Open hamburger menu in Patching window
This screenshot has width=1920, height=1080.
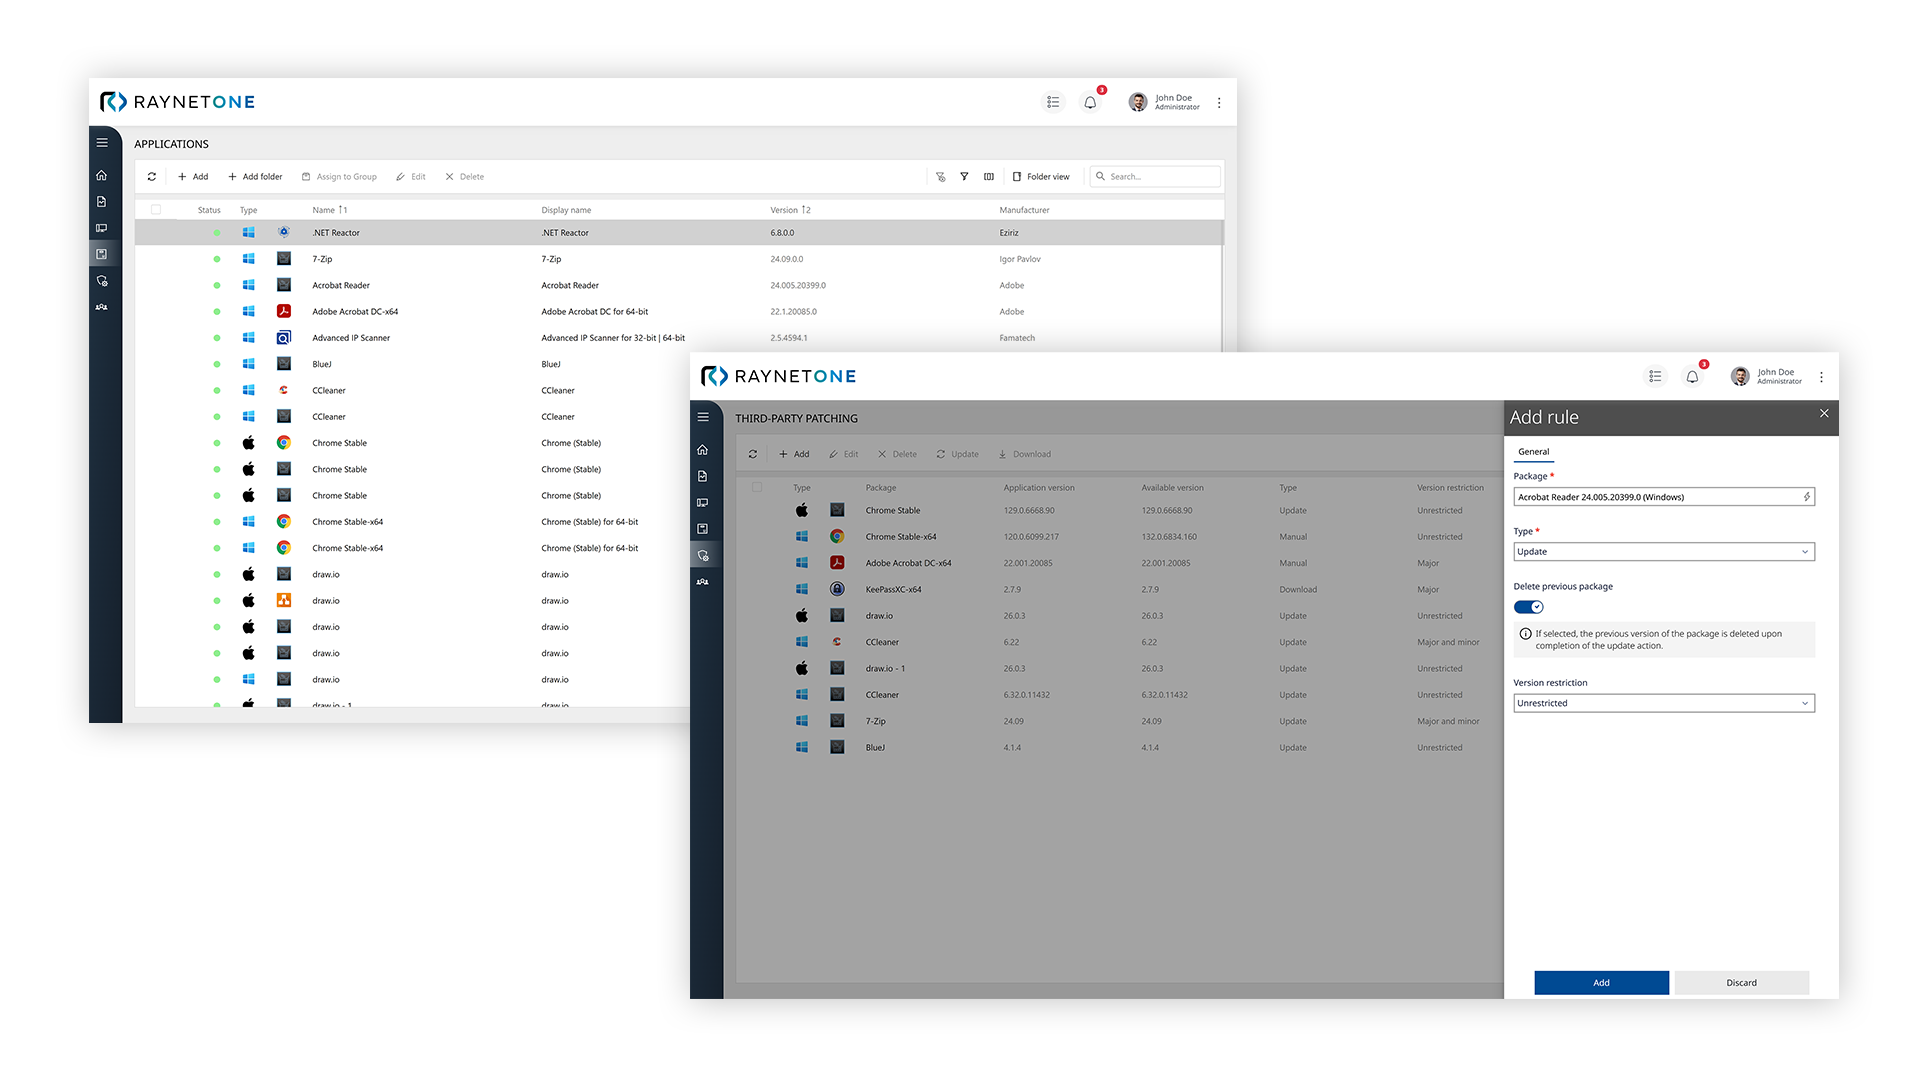click(703, 417)
